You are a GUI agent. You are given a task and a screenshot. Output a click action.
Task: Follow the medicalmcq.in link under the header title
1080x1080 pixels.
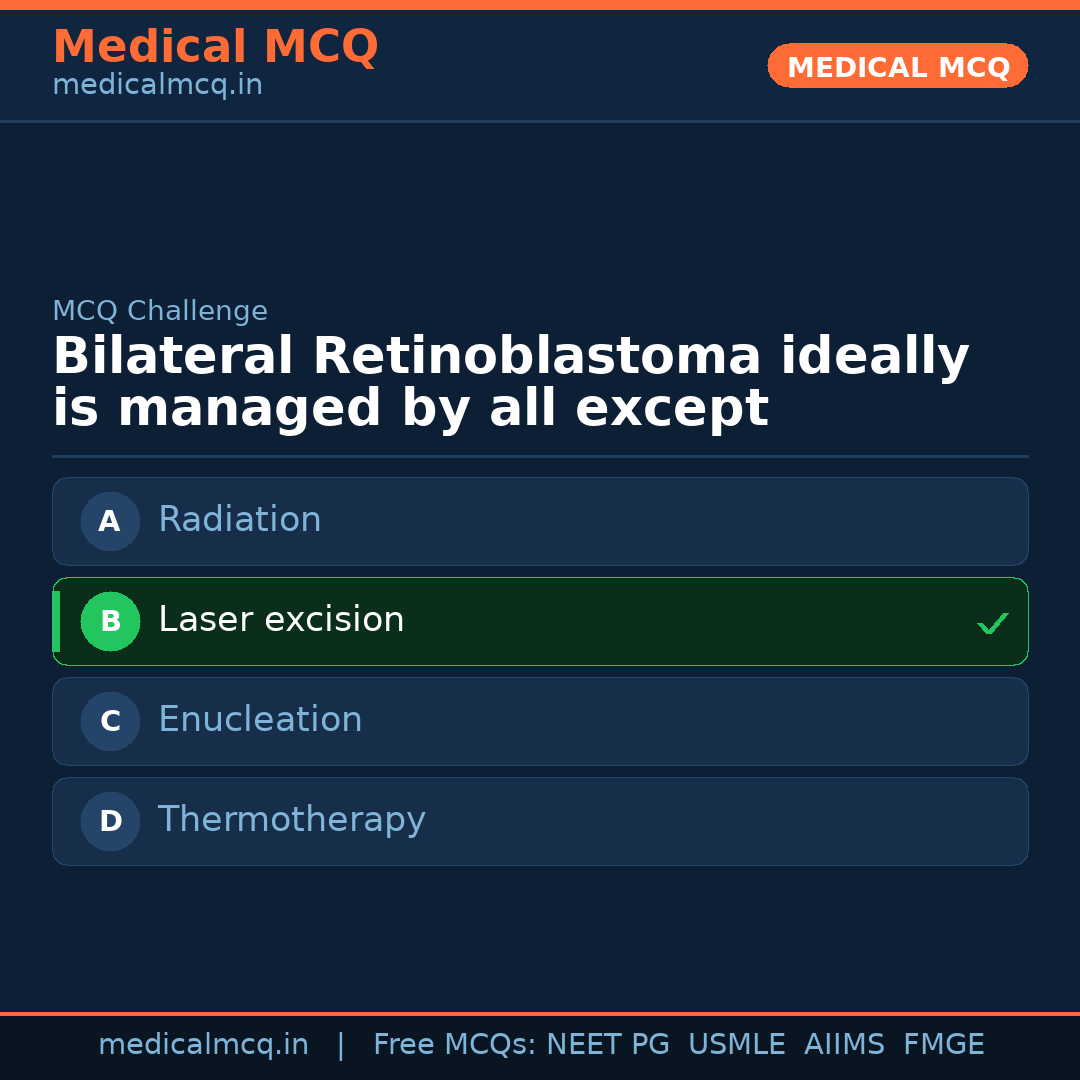[x=157, y=86]
